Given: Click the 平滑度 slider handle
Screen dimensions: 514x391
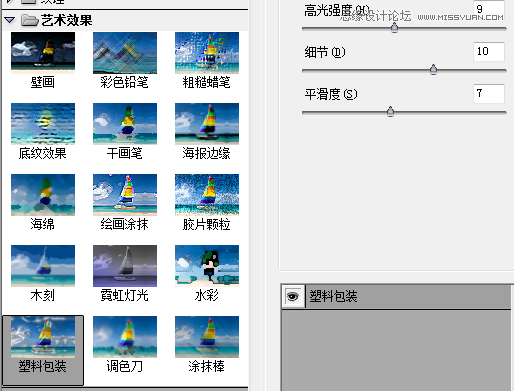Looking at the screenshot, I should pos(390,112).
